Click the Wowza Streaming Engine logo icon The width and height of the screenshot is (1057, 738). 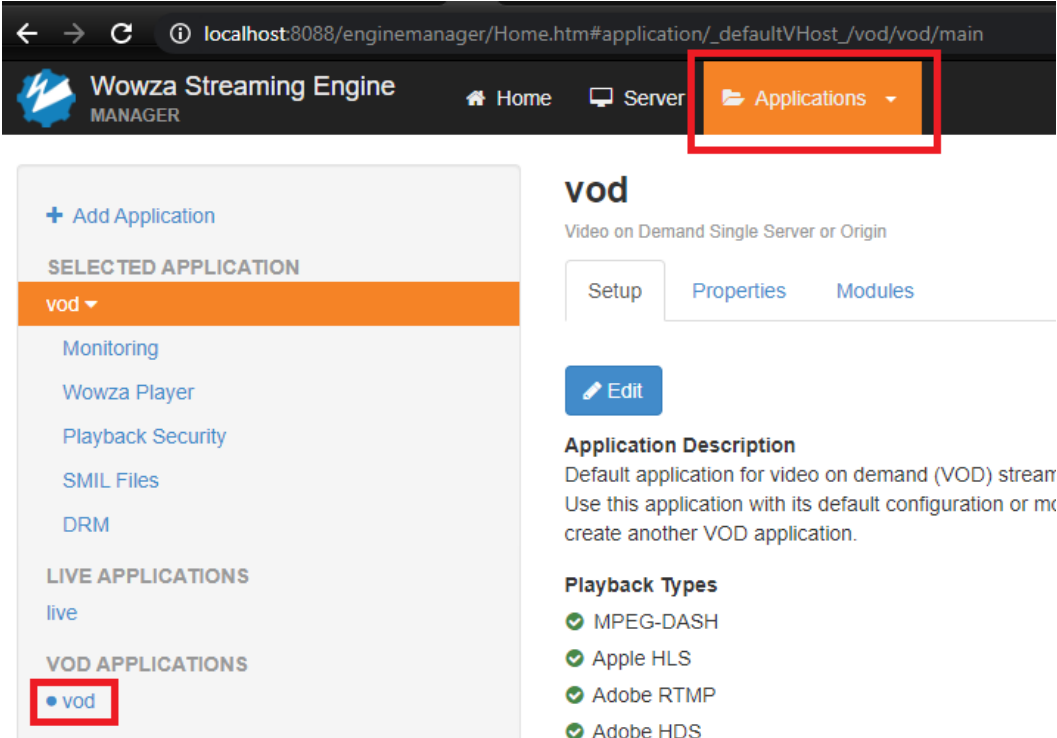click(46, 98)
